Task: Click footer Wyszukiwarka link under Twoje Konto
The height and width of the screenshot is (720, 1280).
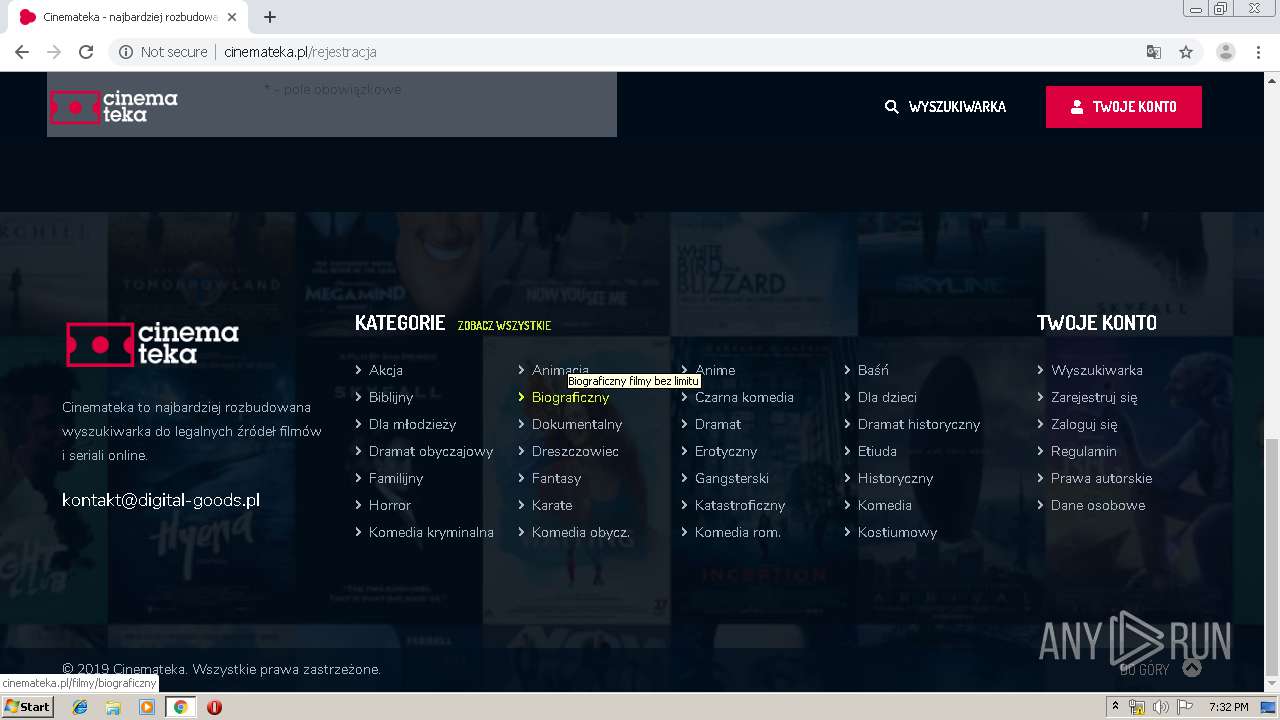Action: tap(1096, 370)
